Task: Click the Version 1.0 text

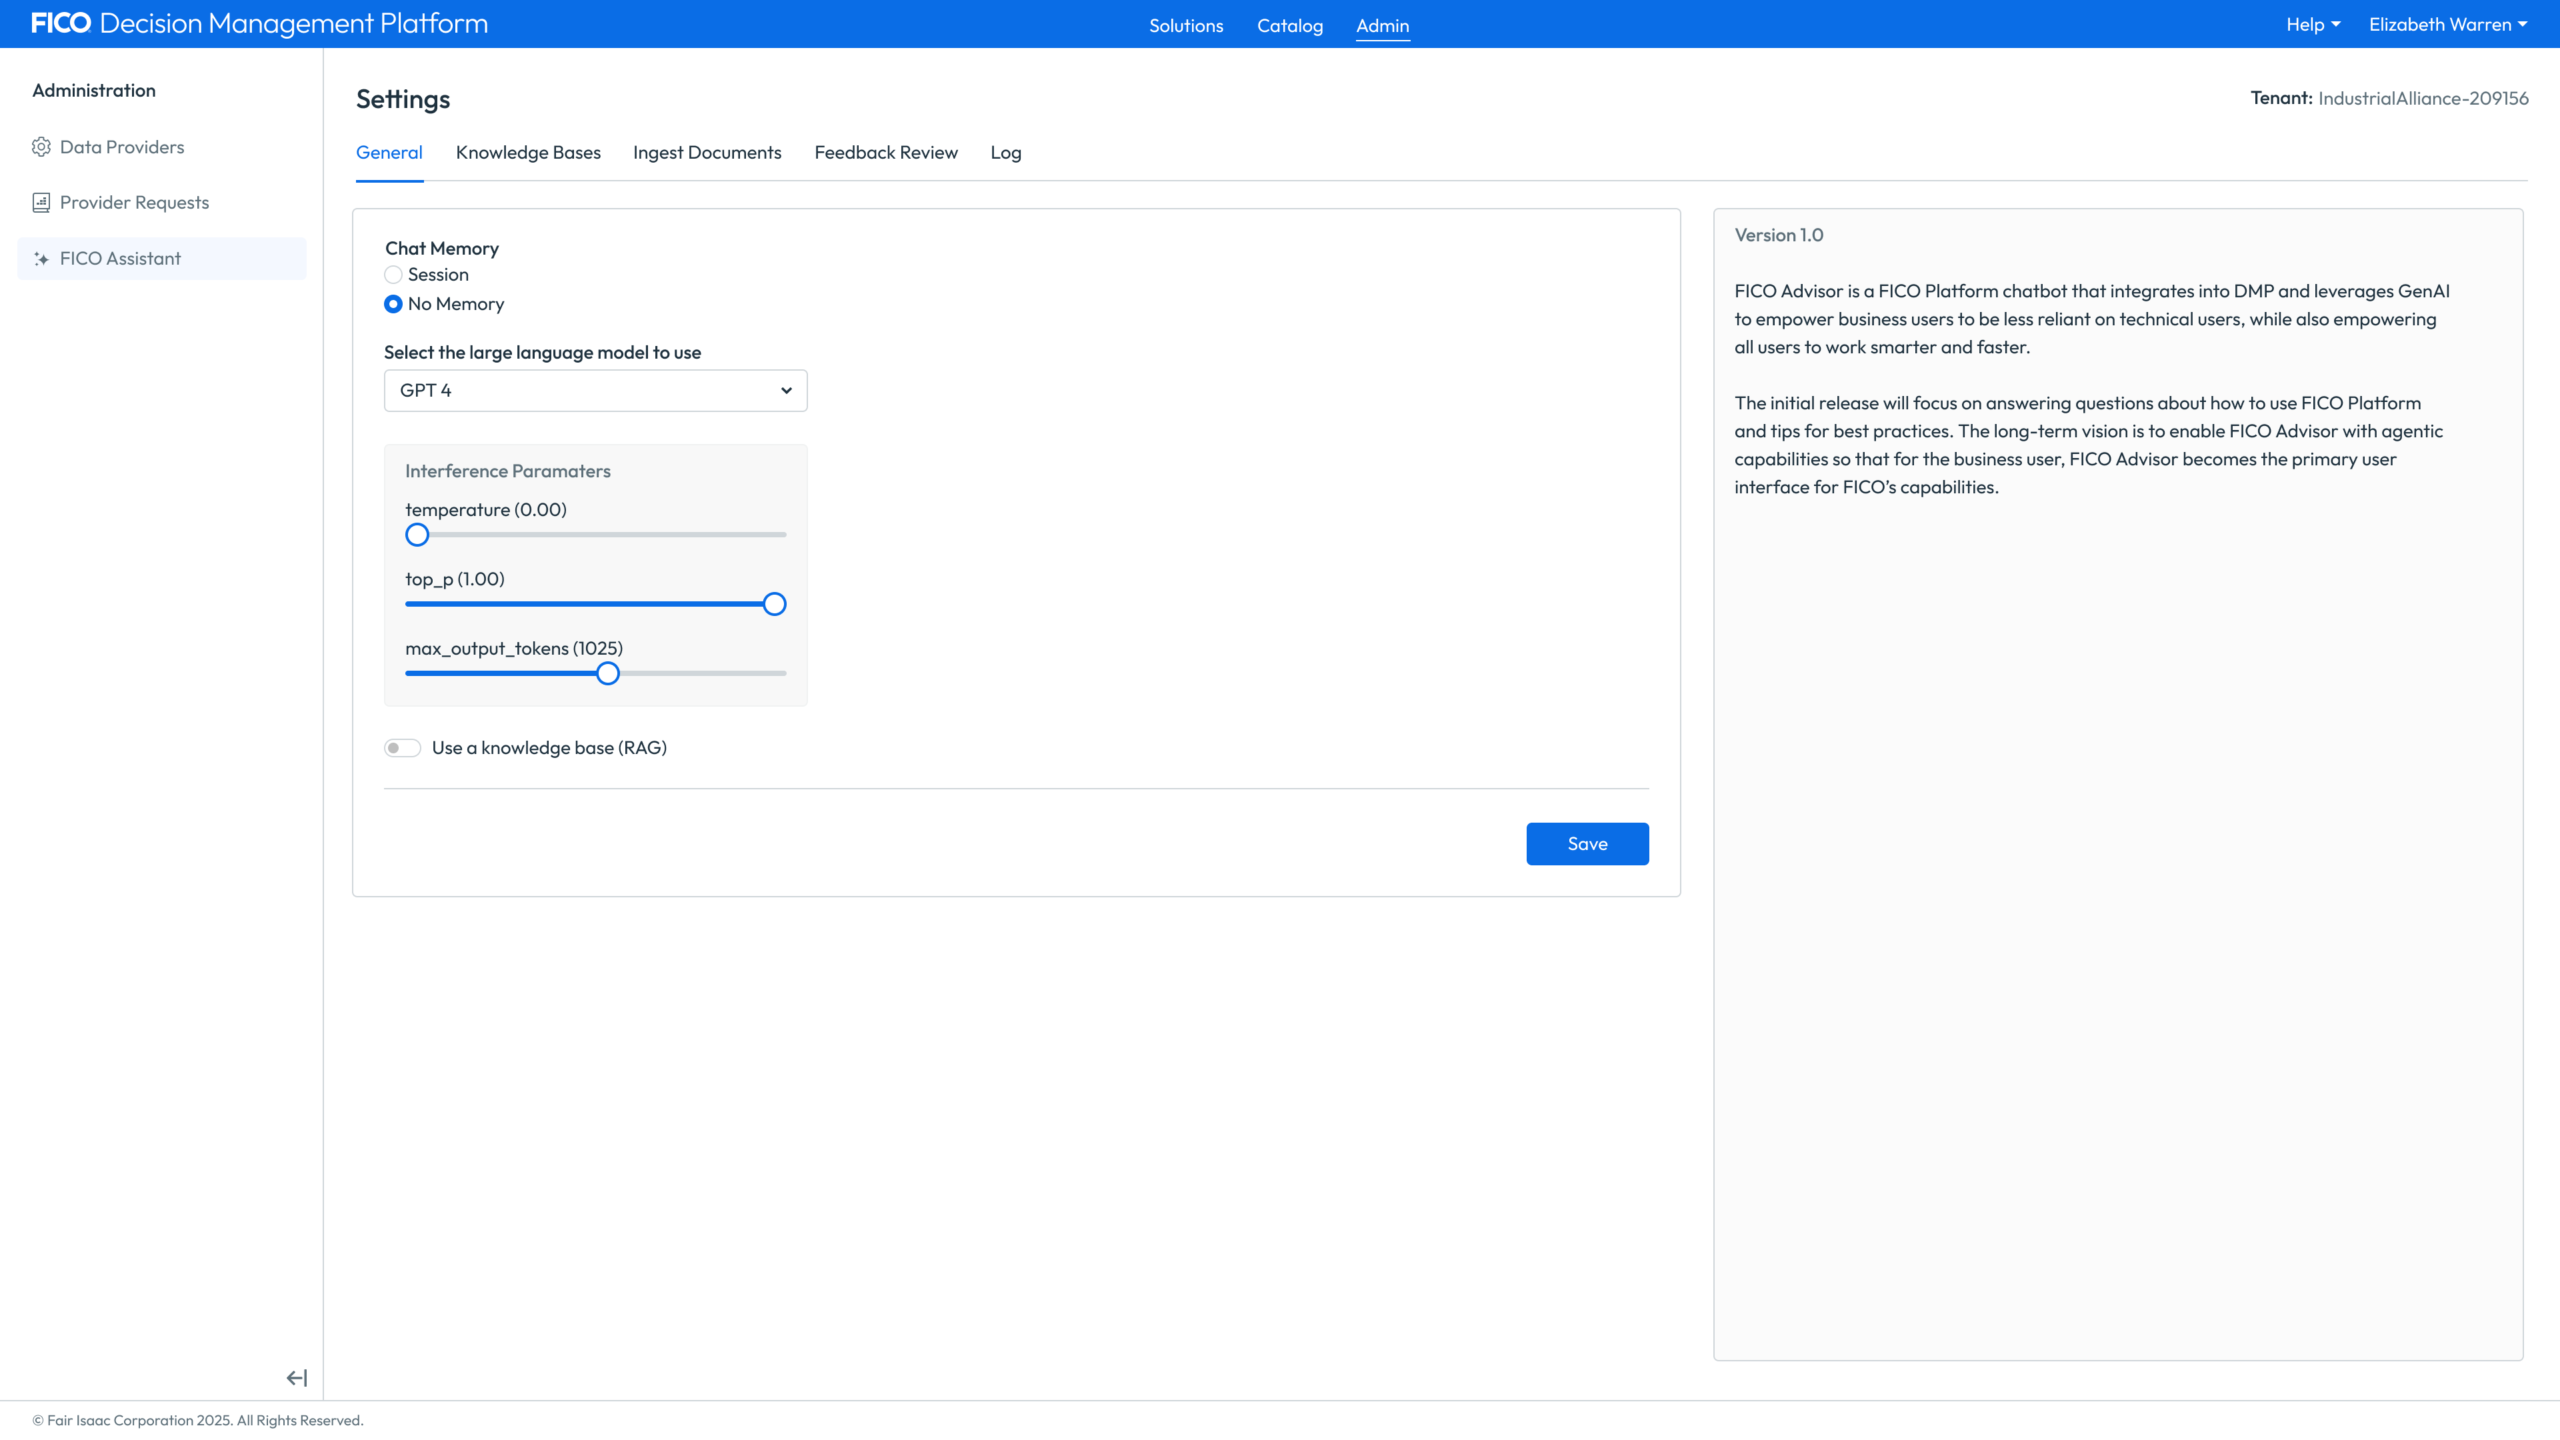Action: coord(1778,235)
